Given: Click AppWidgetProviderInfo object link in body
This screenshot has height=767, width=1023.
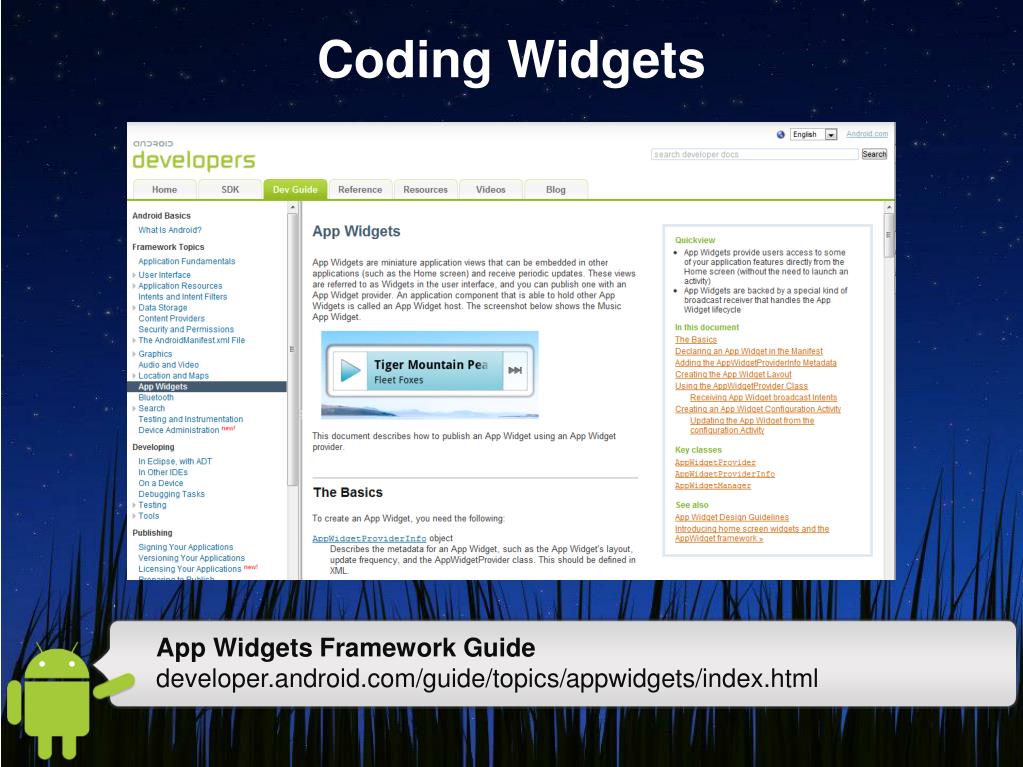Looking at the screenshot, I should pyautogui.click(x=369, y=539).
